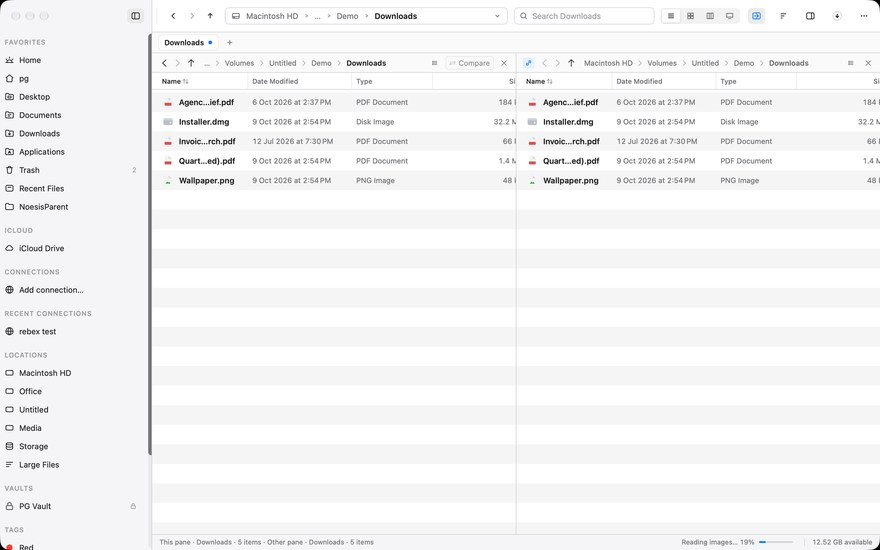Close the right pane
The image size is (880, 550).
click(x=868, y=63)
